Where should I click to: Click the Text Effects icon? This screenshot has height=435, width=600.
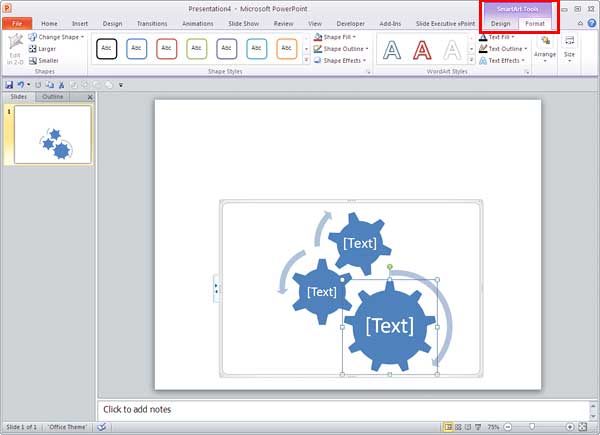click(483, 60)
